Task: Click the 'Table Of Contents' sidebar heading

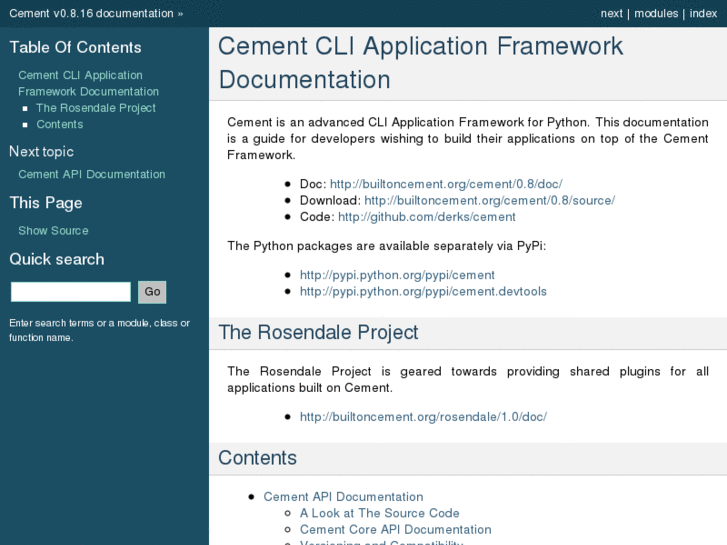Action: tap(75, 47)
